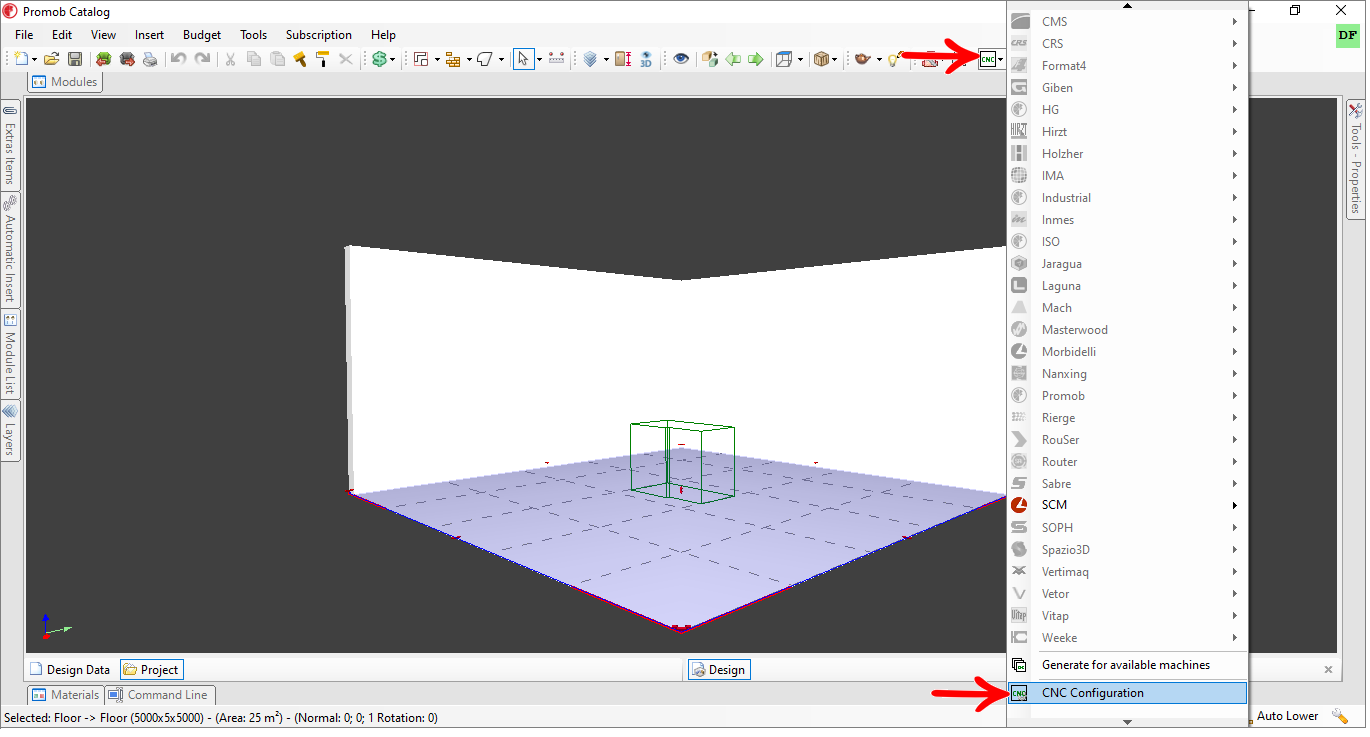Open the File menu
The width and height of the screenshot is (1370, 737).
tap(24, 34)
